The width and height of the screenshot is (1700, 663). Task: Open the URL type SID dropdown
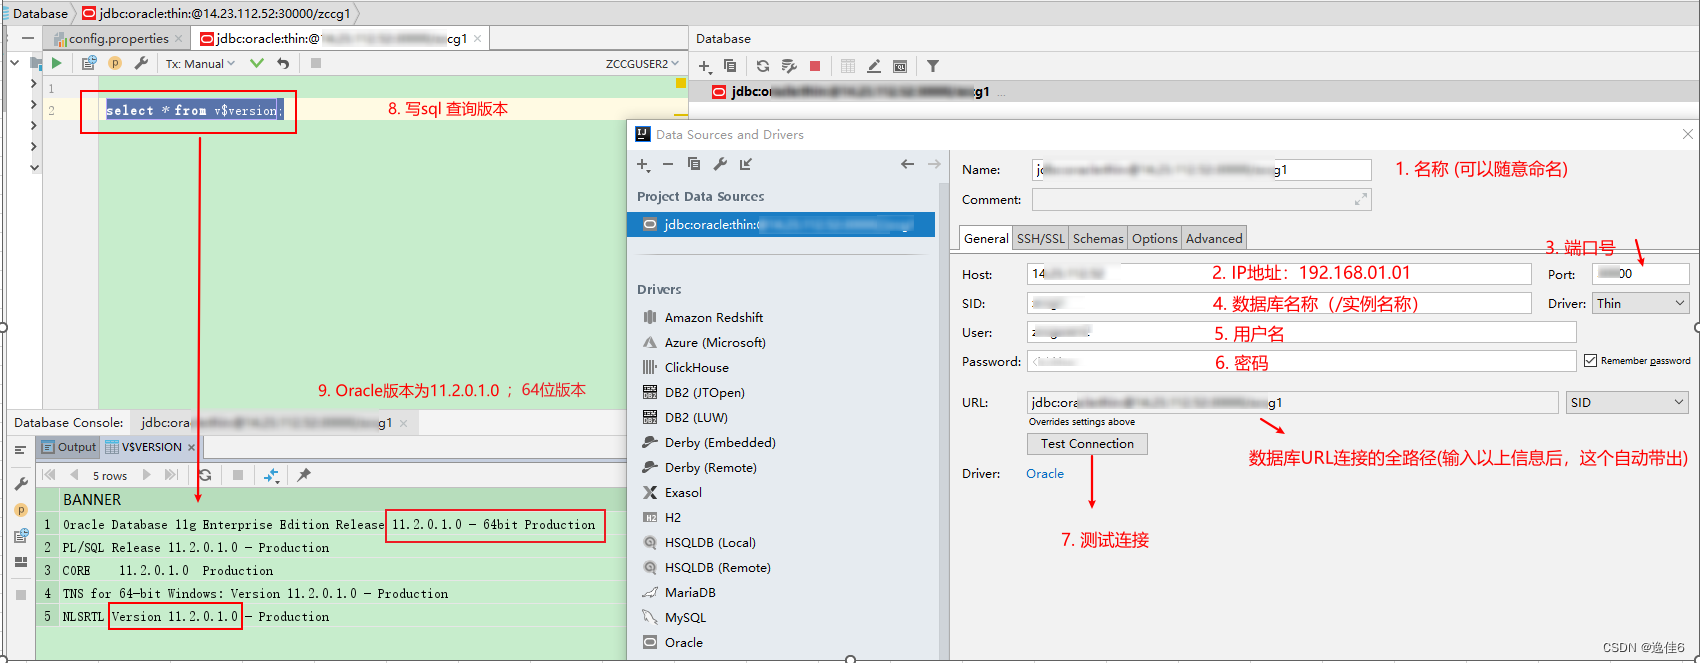1627,402
